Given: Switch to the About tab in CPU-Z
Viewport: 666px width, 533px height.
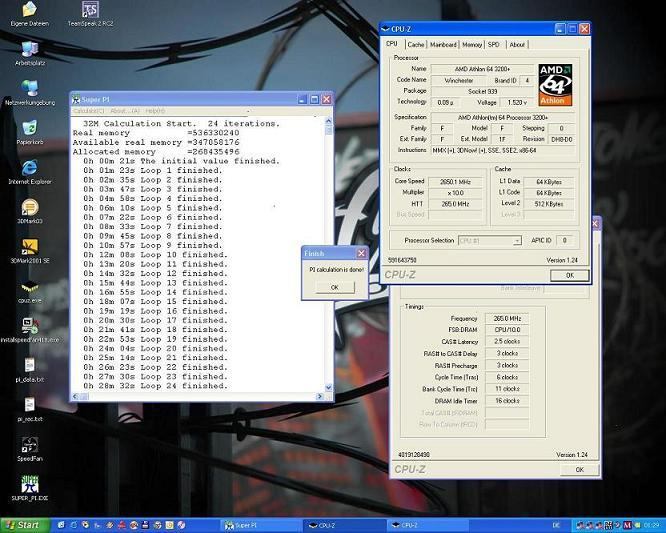Looking at the screenshot, I should [517, 45].
